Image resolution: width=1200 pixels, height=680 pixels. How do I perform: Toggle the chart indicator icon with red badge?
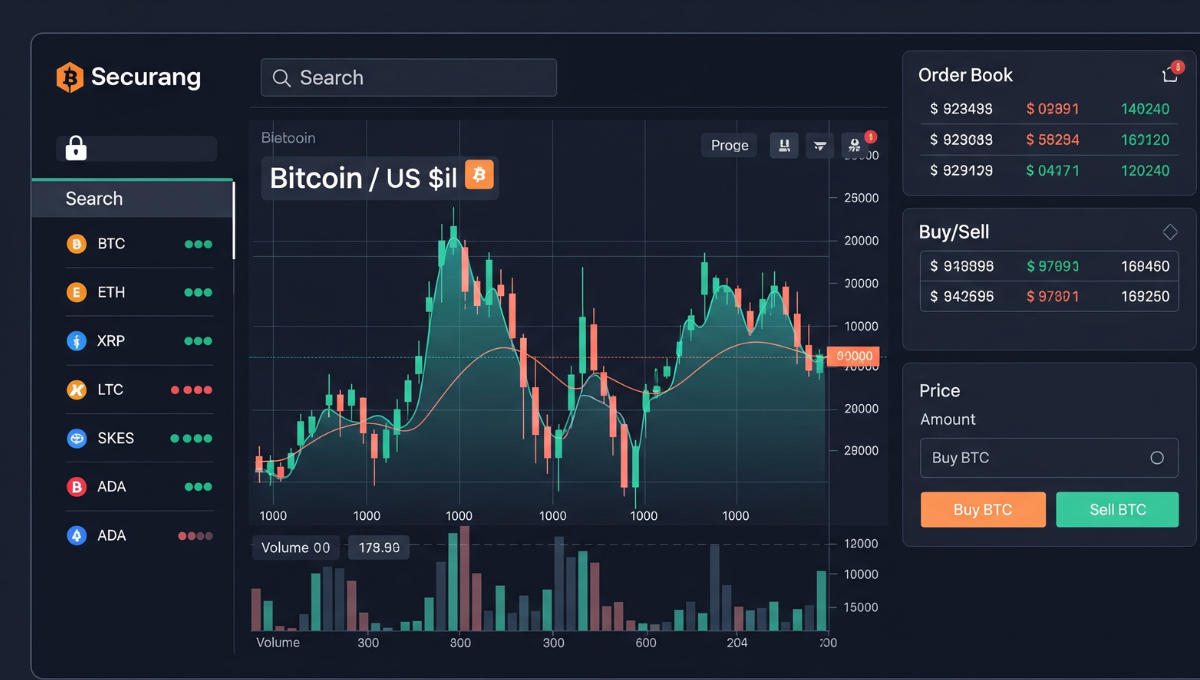click(855, 146)
